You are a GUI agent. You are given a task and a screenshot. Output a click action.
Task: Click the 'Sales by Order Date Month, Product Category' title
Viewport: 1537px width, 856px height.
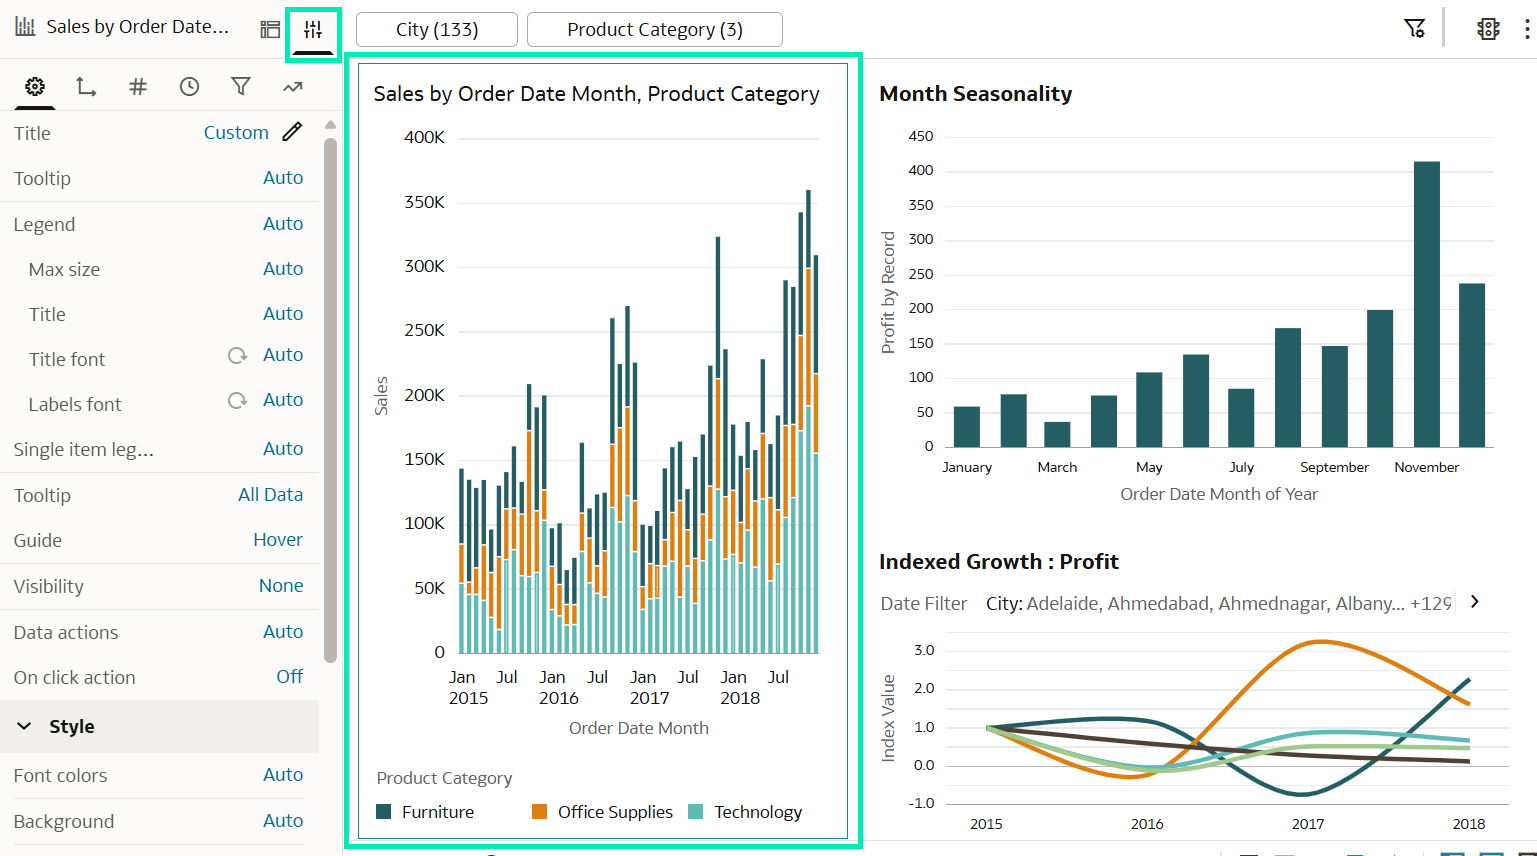(597, 94)
